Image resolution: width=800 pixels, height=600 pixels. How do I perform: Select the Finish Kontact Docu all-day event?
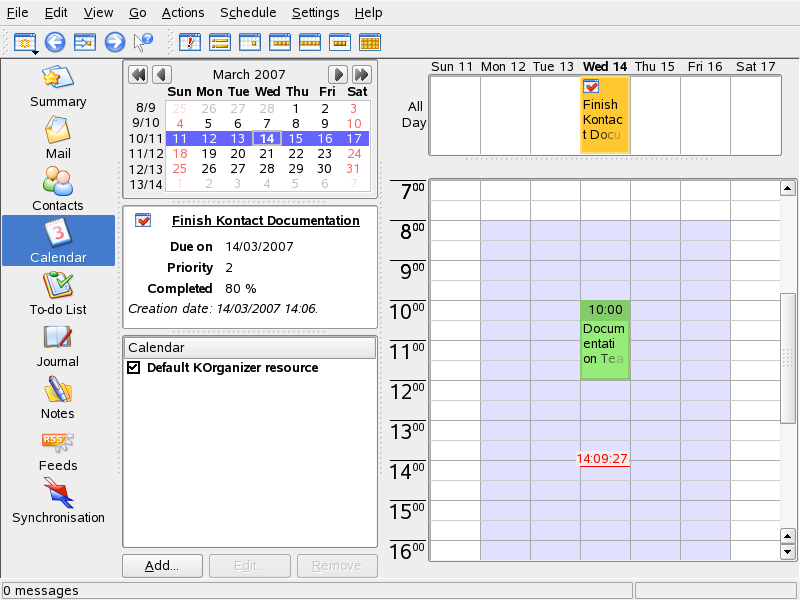pos(605,115)
